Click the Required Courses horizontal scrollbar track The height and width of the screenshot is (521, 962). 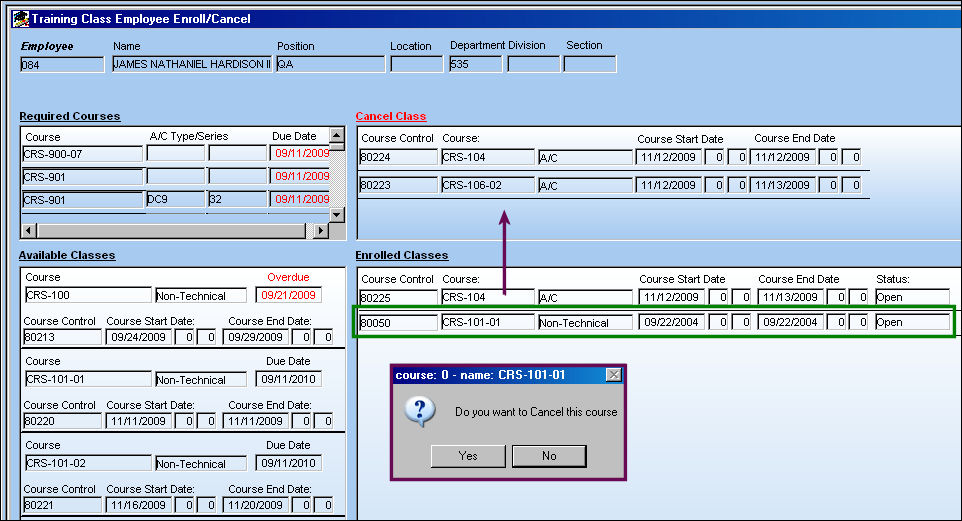172,231
